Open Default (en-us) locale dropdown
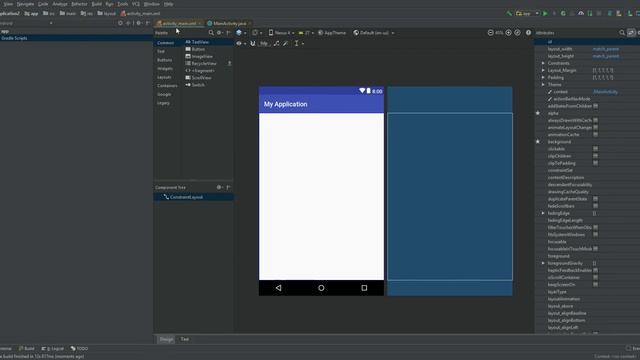 click(374, 33)
